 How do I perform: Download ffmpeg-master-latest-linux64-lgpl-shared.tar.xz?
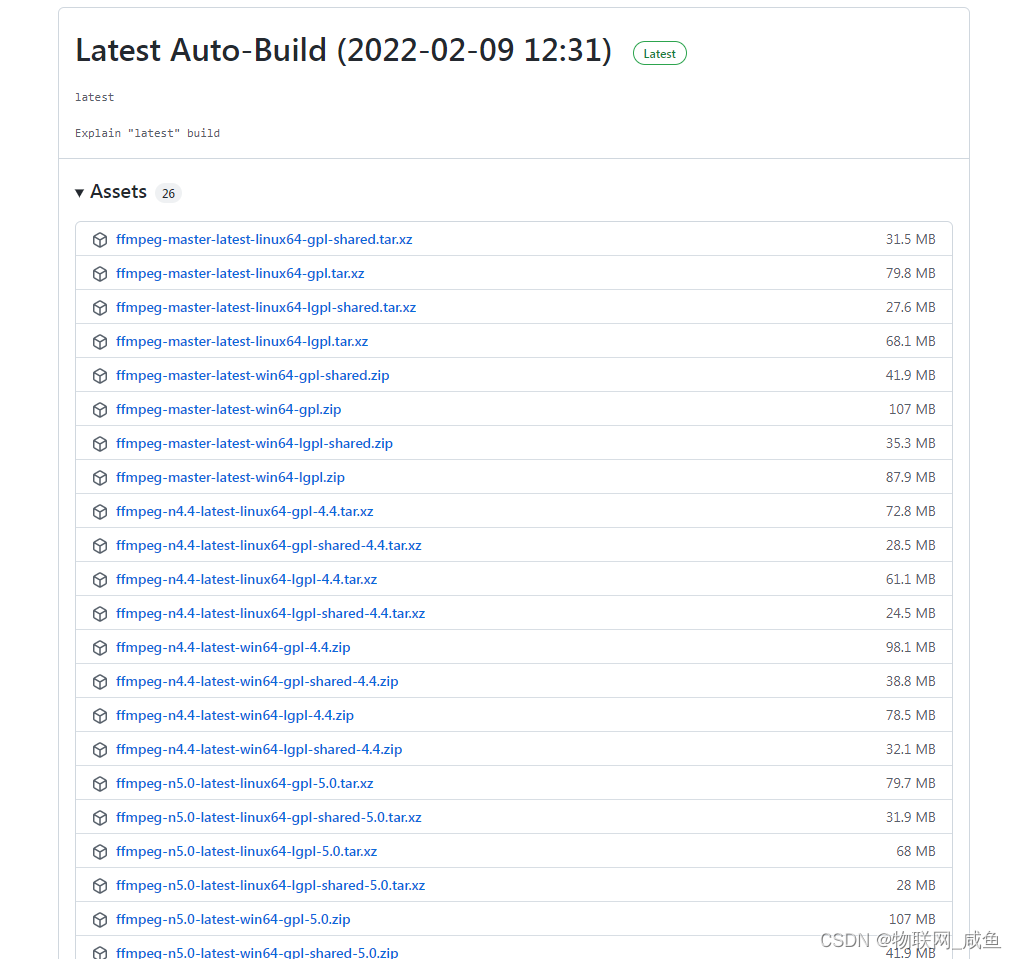coord(266,307)
